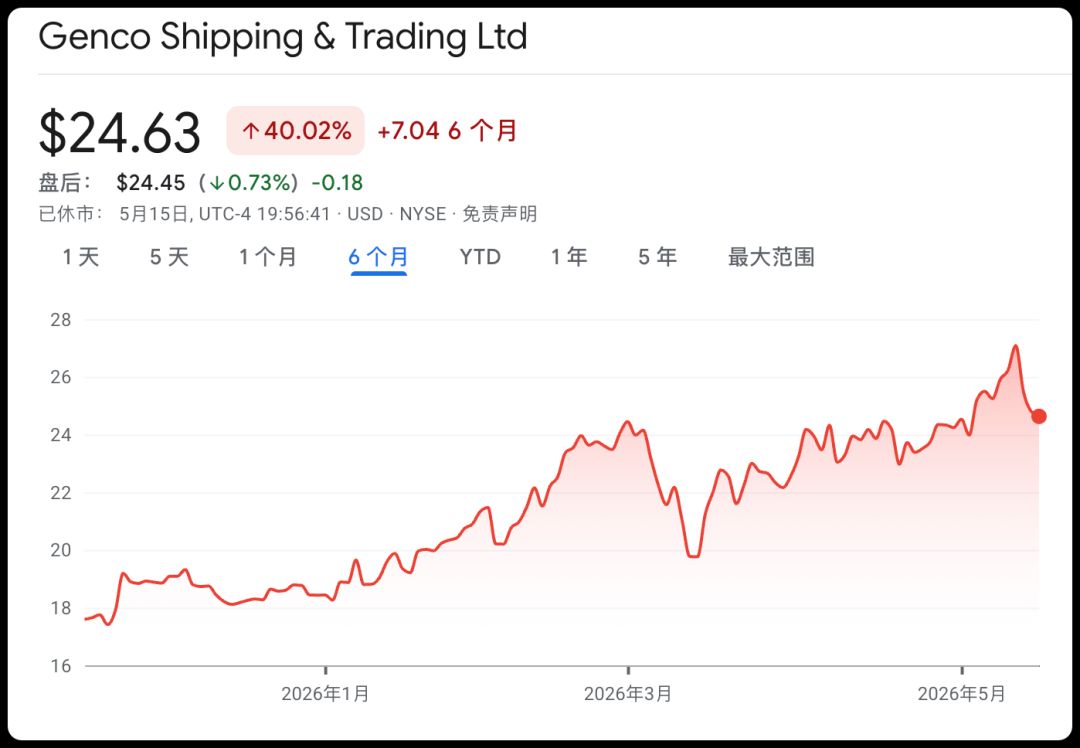
Task: Click the 2026年3月 axis marker
Action: [x=628, y=694]
